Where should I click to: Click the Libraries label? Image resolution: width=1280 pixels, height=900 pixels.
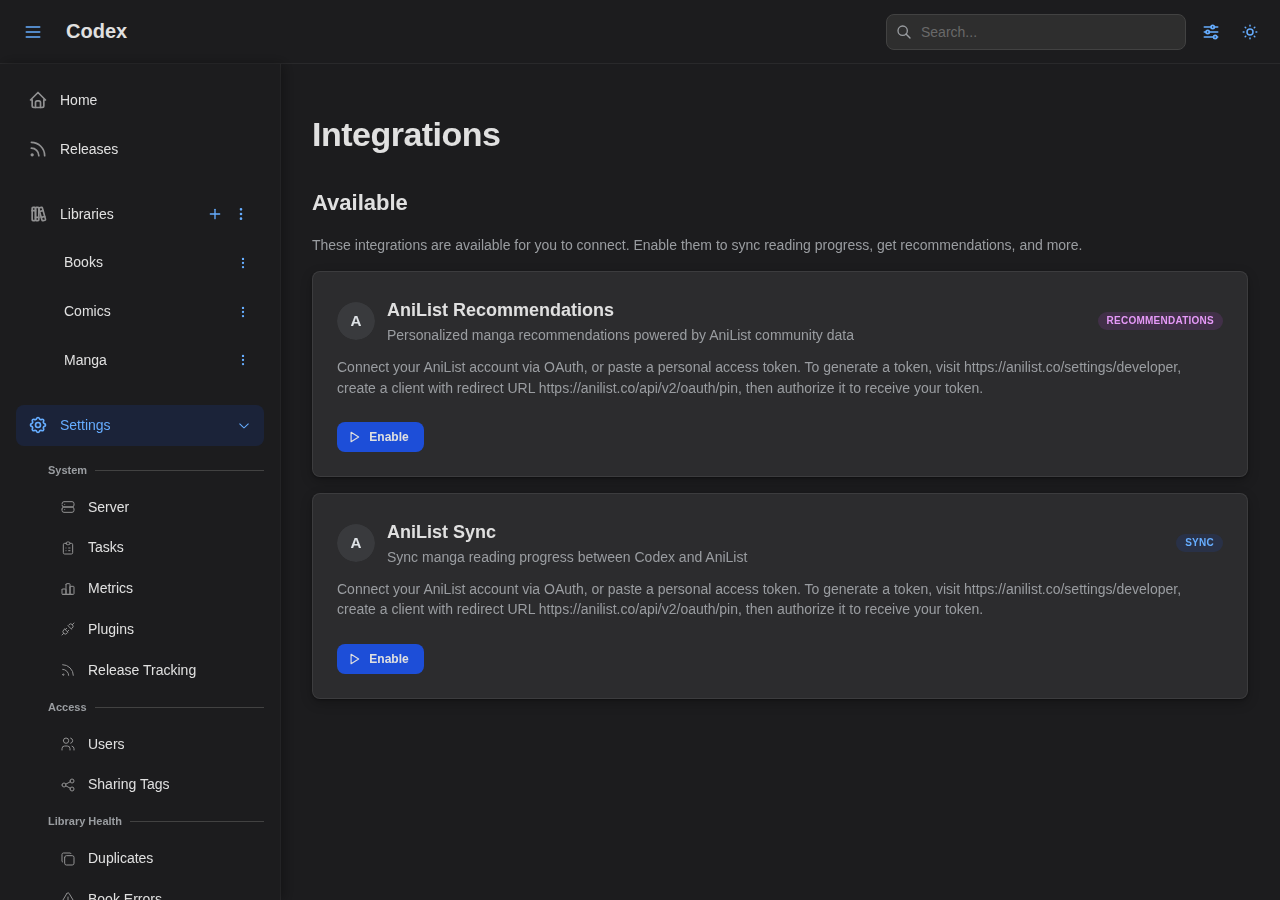click(x=87, y=214)
